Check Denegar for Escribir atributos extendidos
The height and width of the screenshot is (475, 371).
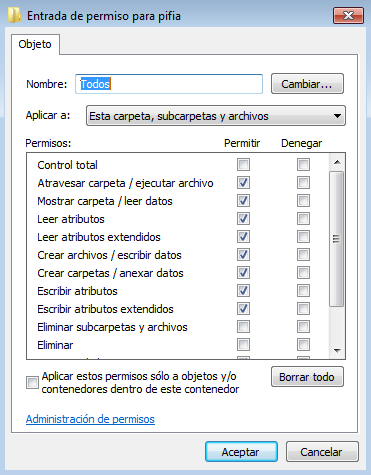[303, 309]
